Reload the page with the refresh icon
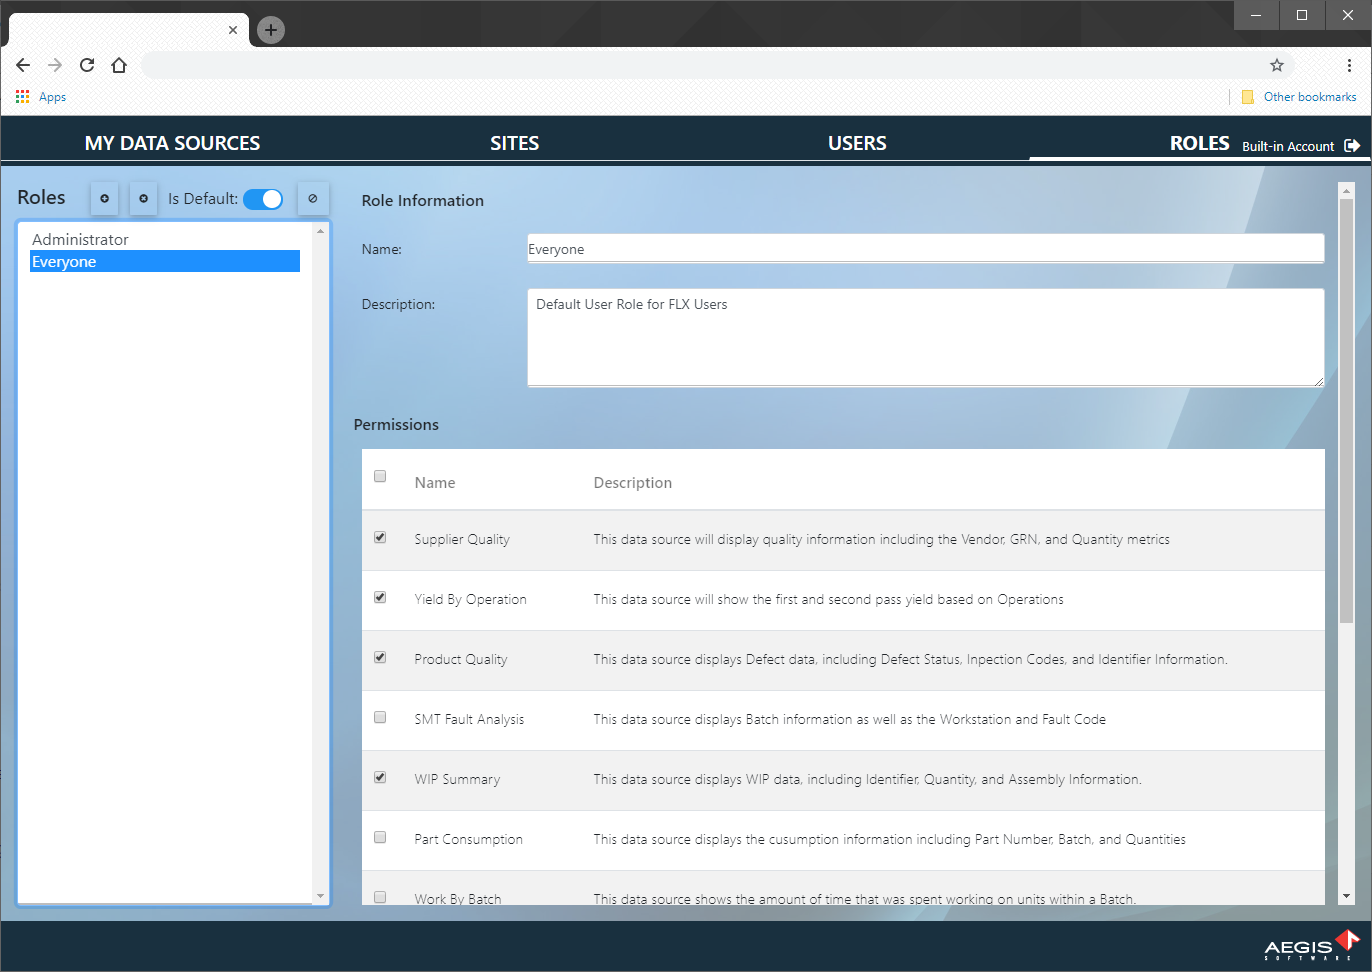The image size is (1372, 972). pyautogui.click(x=87, y=64)
